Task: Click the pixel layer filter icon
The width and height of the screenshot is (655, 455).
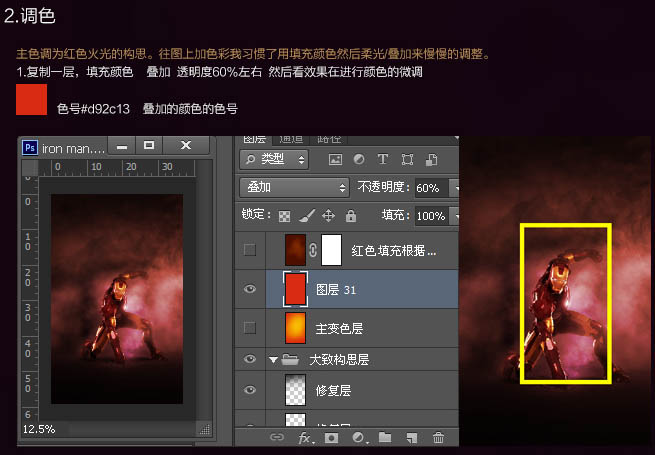Action: click(335, 160)
